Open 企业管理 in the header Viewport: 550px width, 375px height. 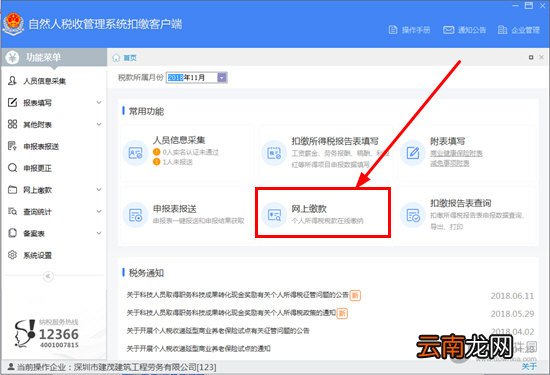coord(525,30)
